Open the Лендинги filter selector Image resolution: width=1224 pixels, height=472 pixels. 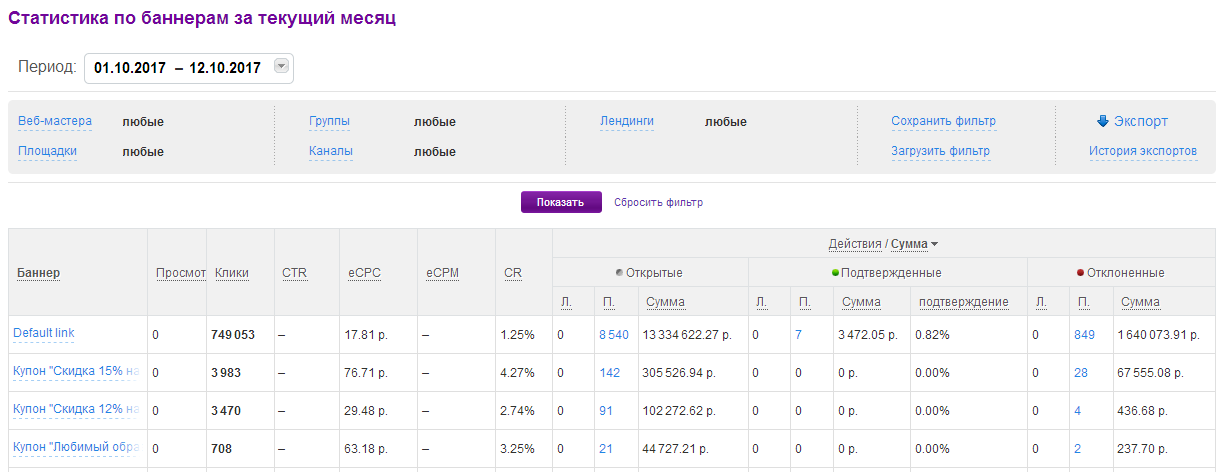(x=626, y=122)
